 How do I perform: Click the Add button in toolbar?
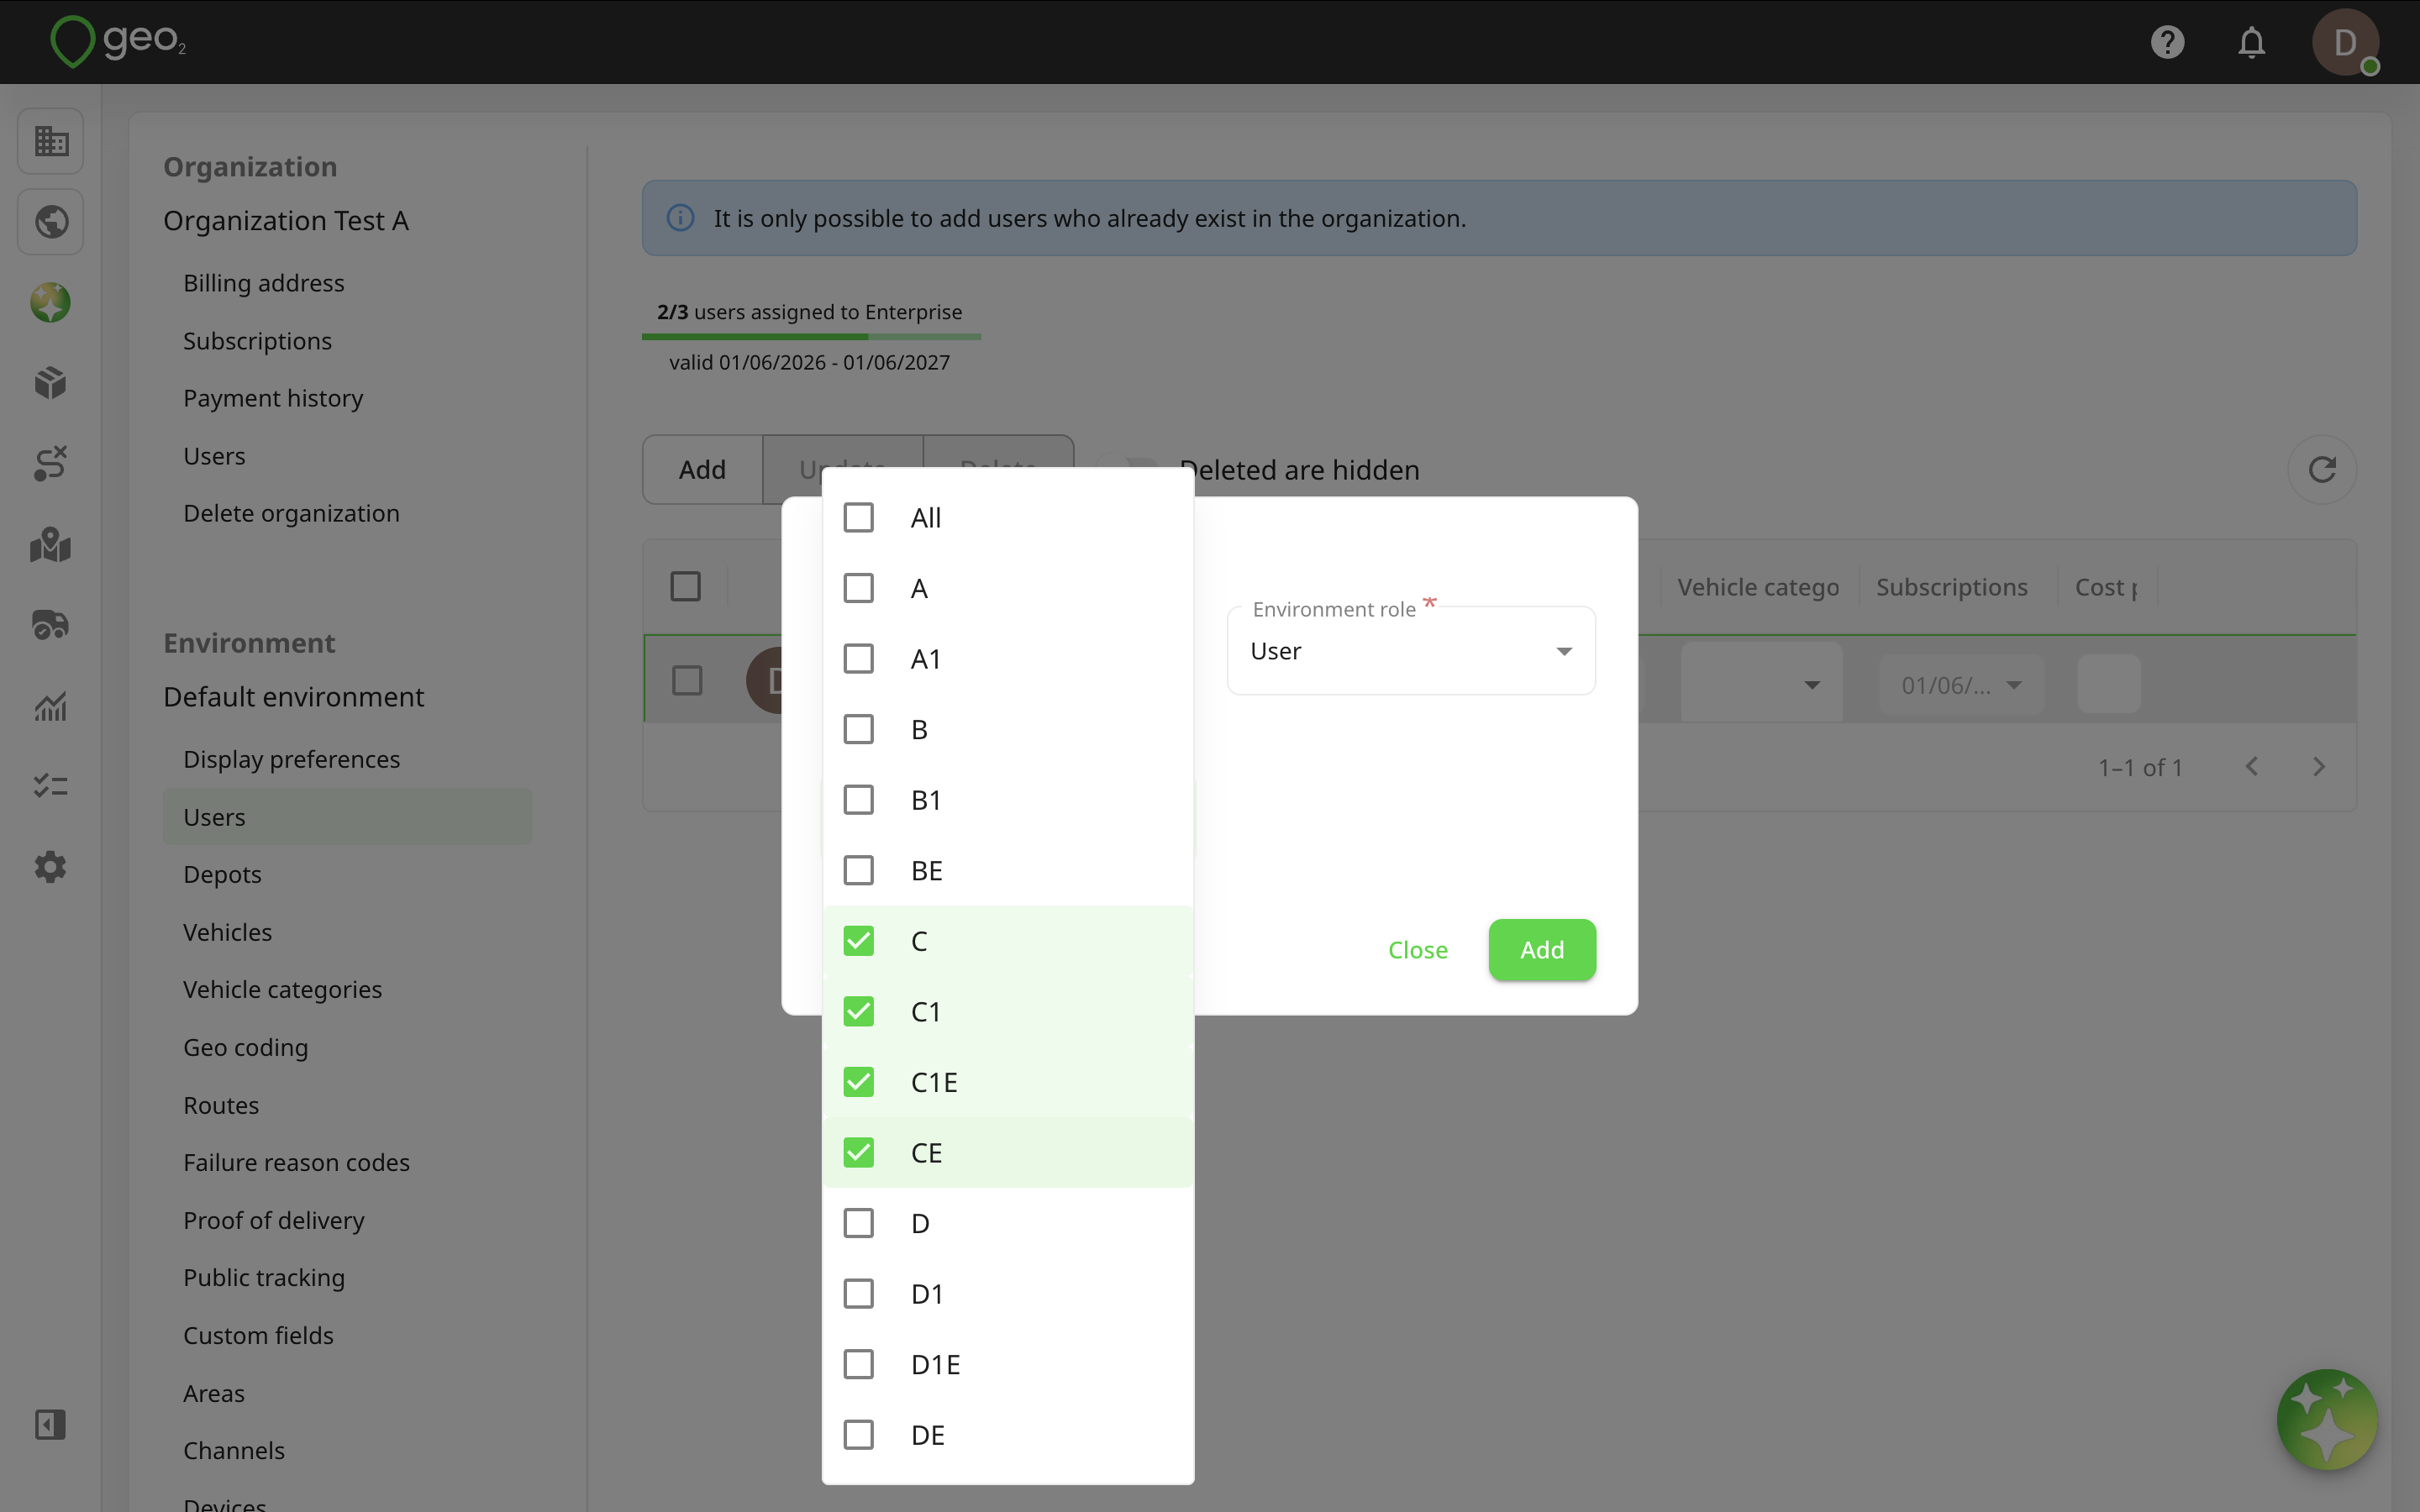click(x=702, y=470)
